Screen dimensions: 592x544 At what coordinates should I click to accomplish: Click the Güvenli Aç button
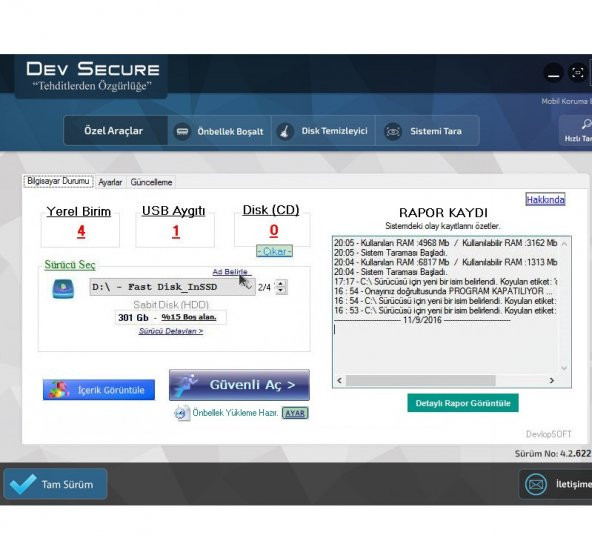click(239, 385)
